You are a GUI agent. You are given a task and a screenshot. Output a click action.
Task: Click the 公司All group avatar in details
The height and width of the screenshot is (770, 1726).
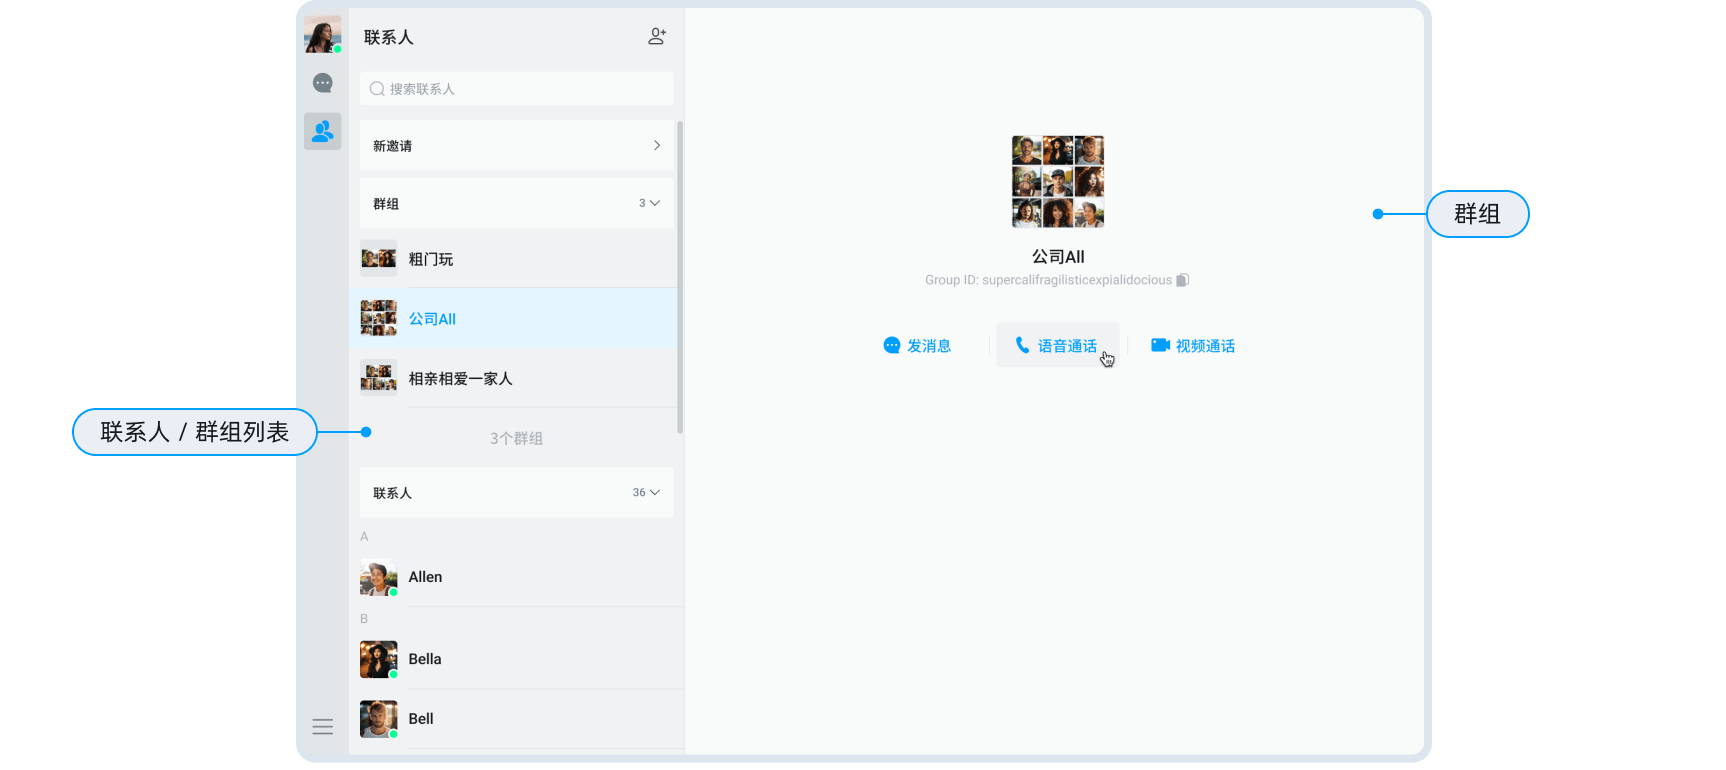click(1057, 182)
